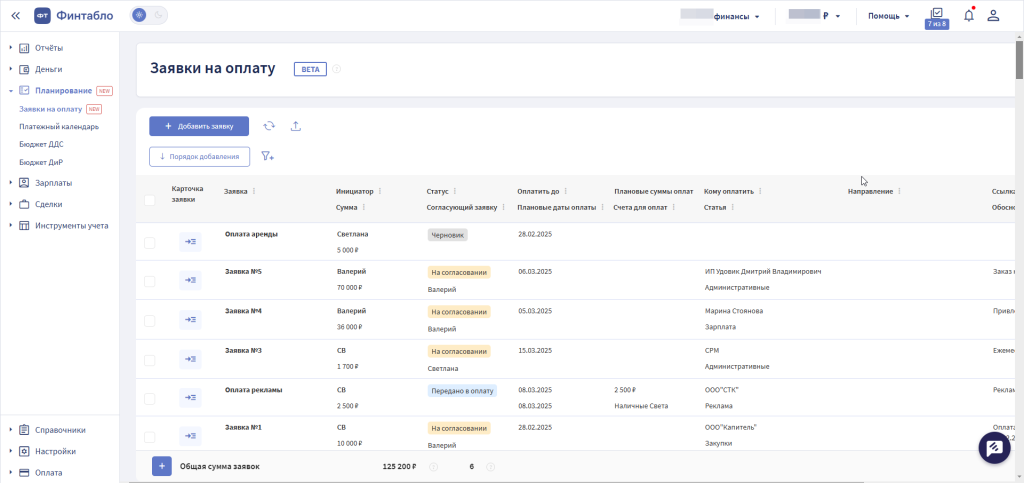
Task: Tick the checkbox for Заявка №1
Action: coord(150,437)
